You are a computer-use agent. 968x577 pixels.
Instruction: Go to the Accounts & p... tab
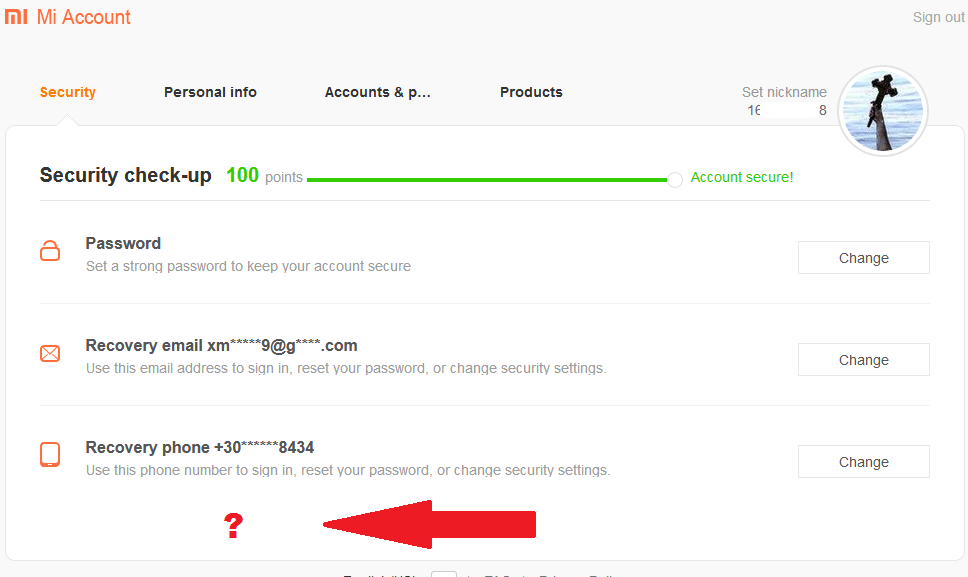pyautogui.click(x=378, y=92)
